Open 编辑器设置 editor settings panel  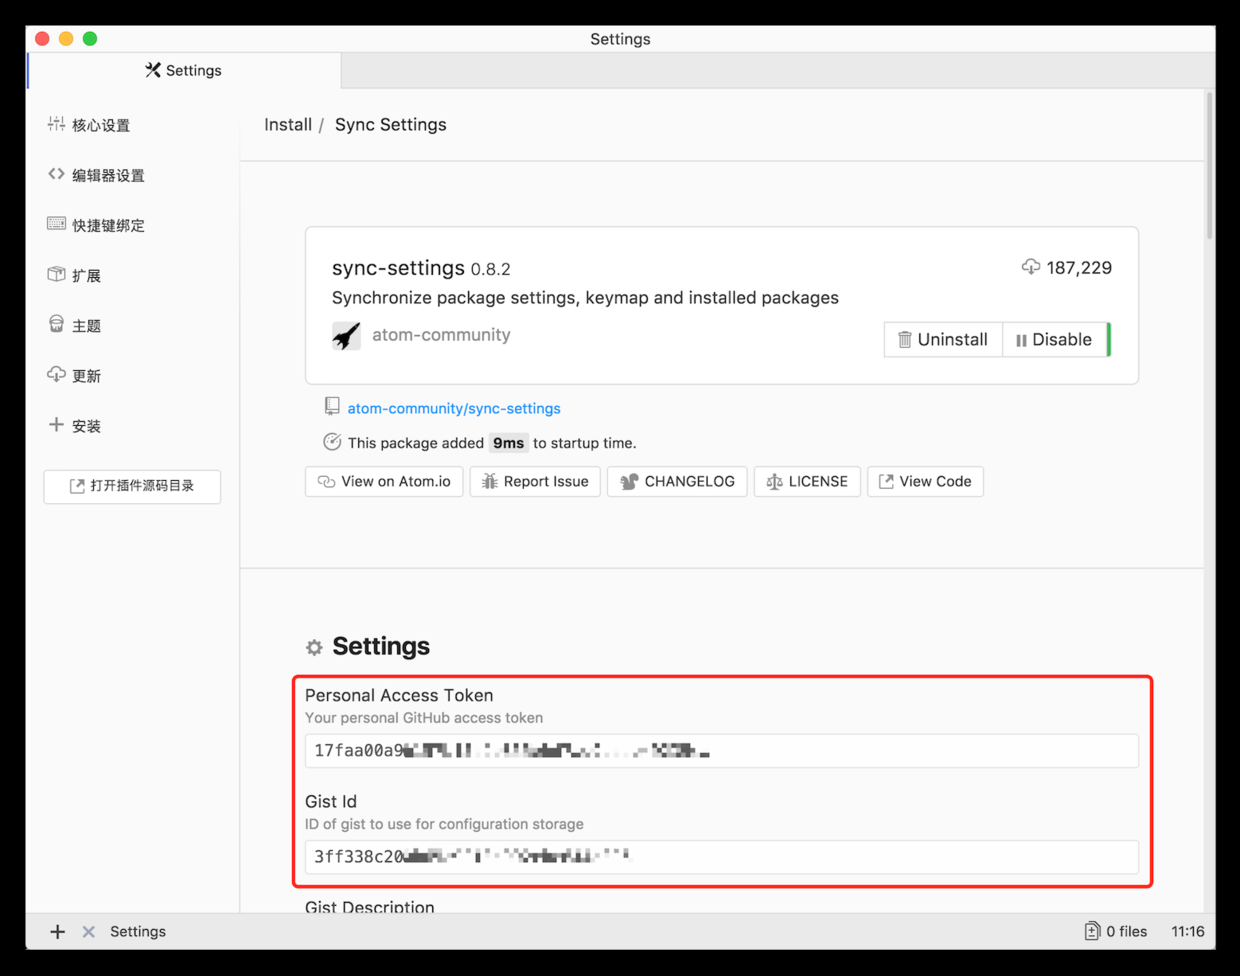click(107, 175)
